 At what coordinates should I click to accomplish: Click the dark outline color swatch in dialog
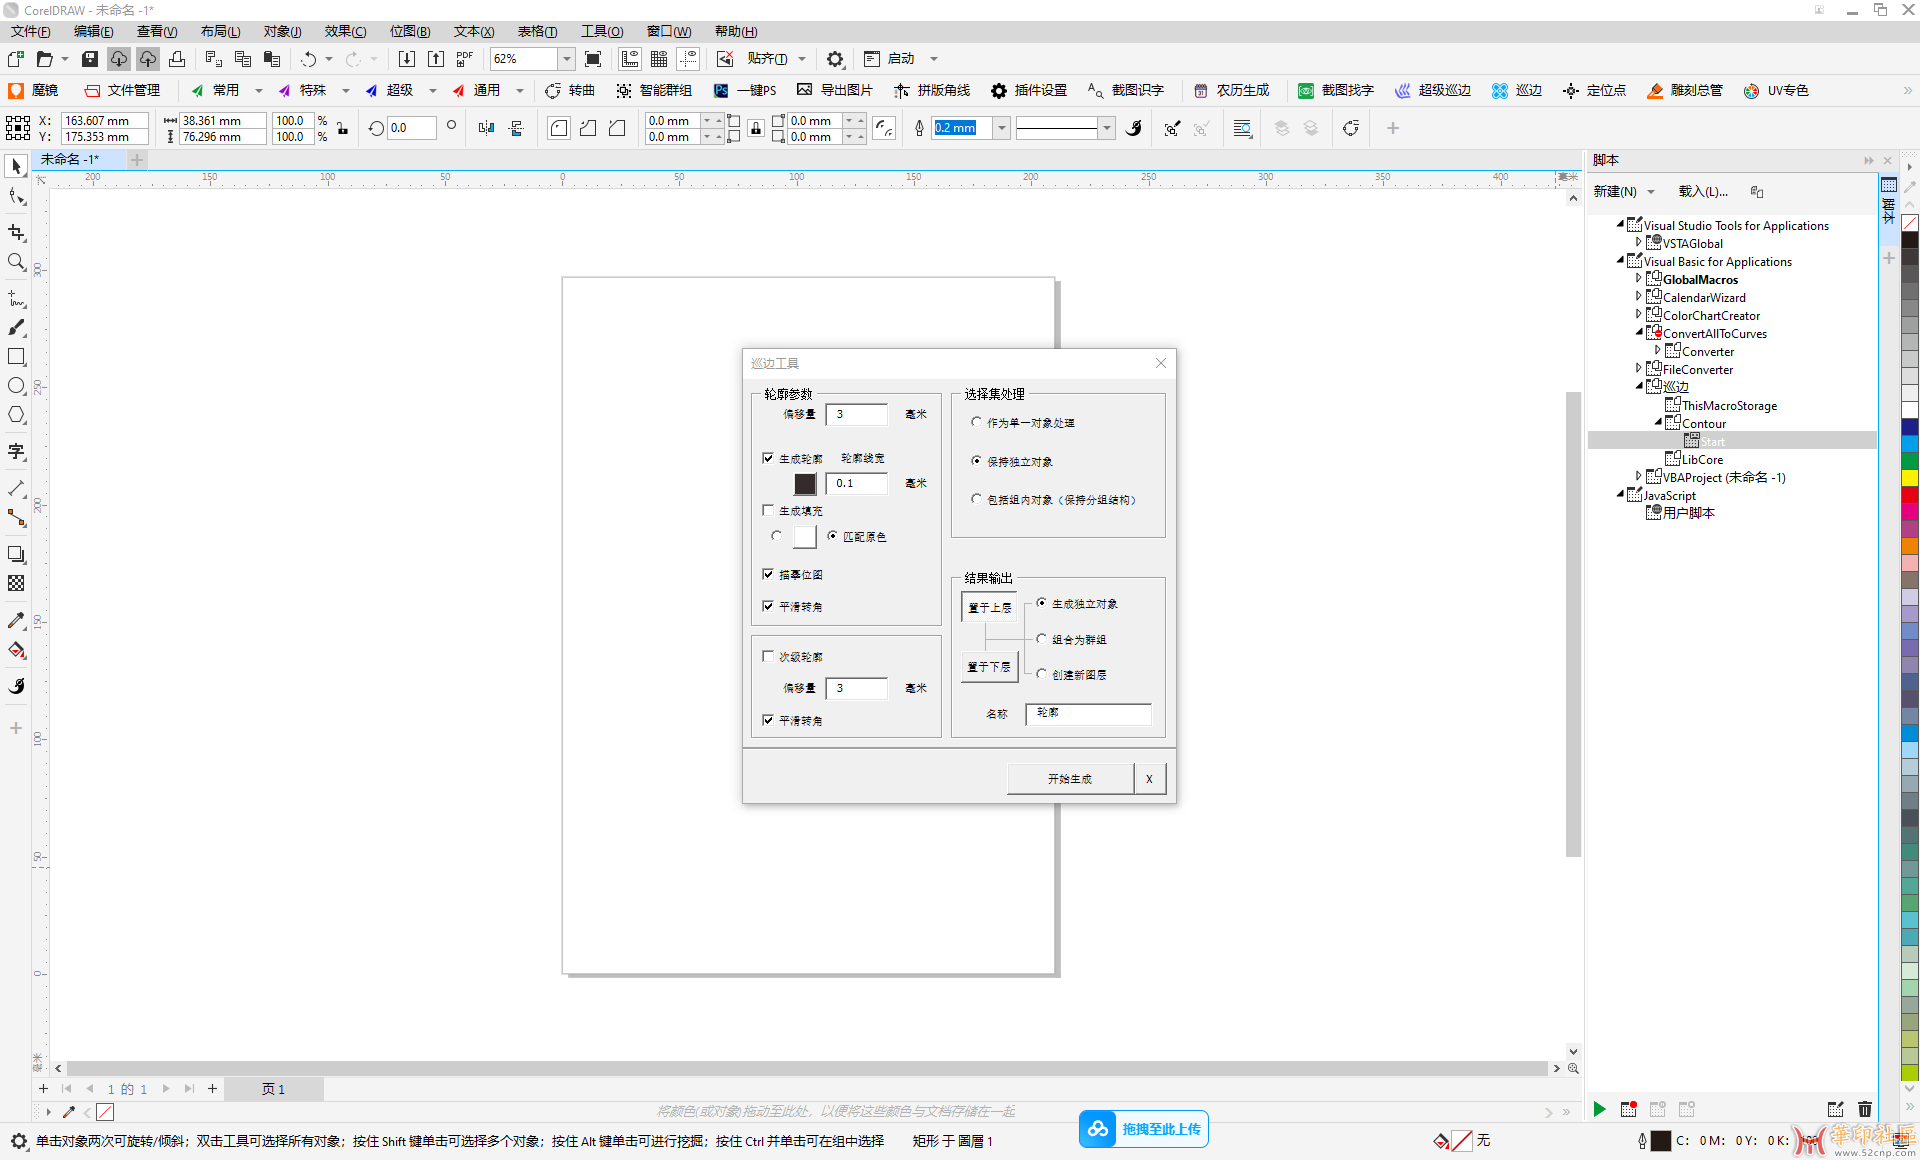(x=805, y=484)
